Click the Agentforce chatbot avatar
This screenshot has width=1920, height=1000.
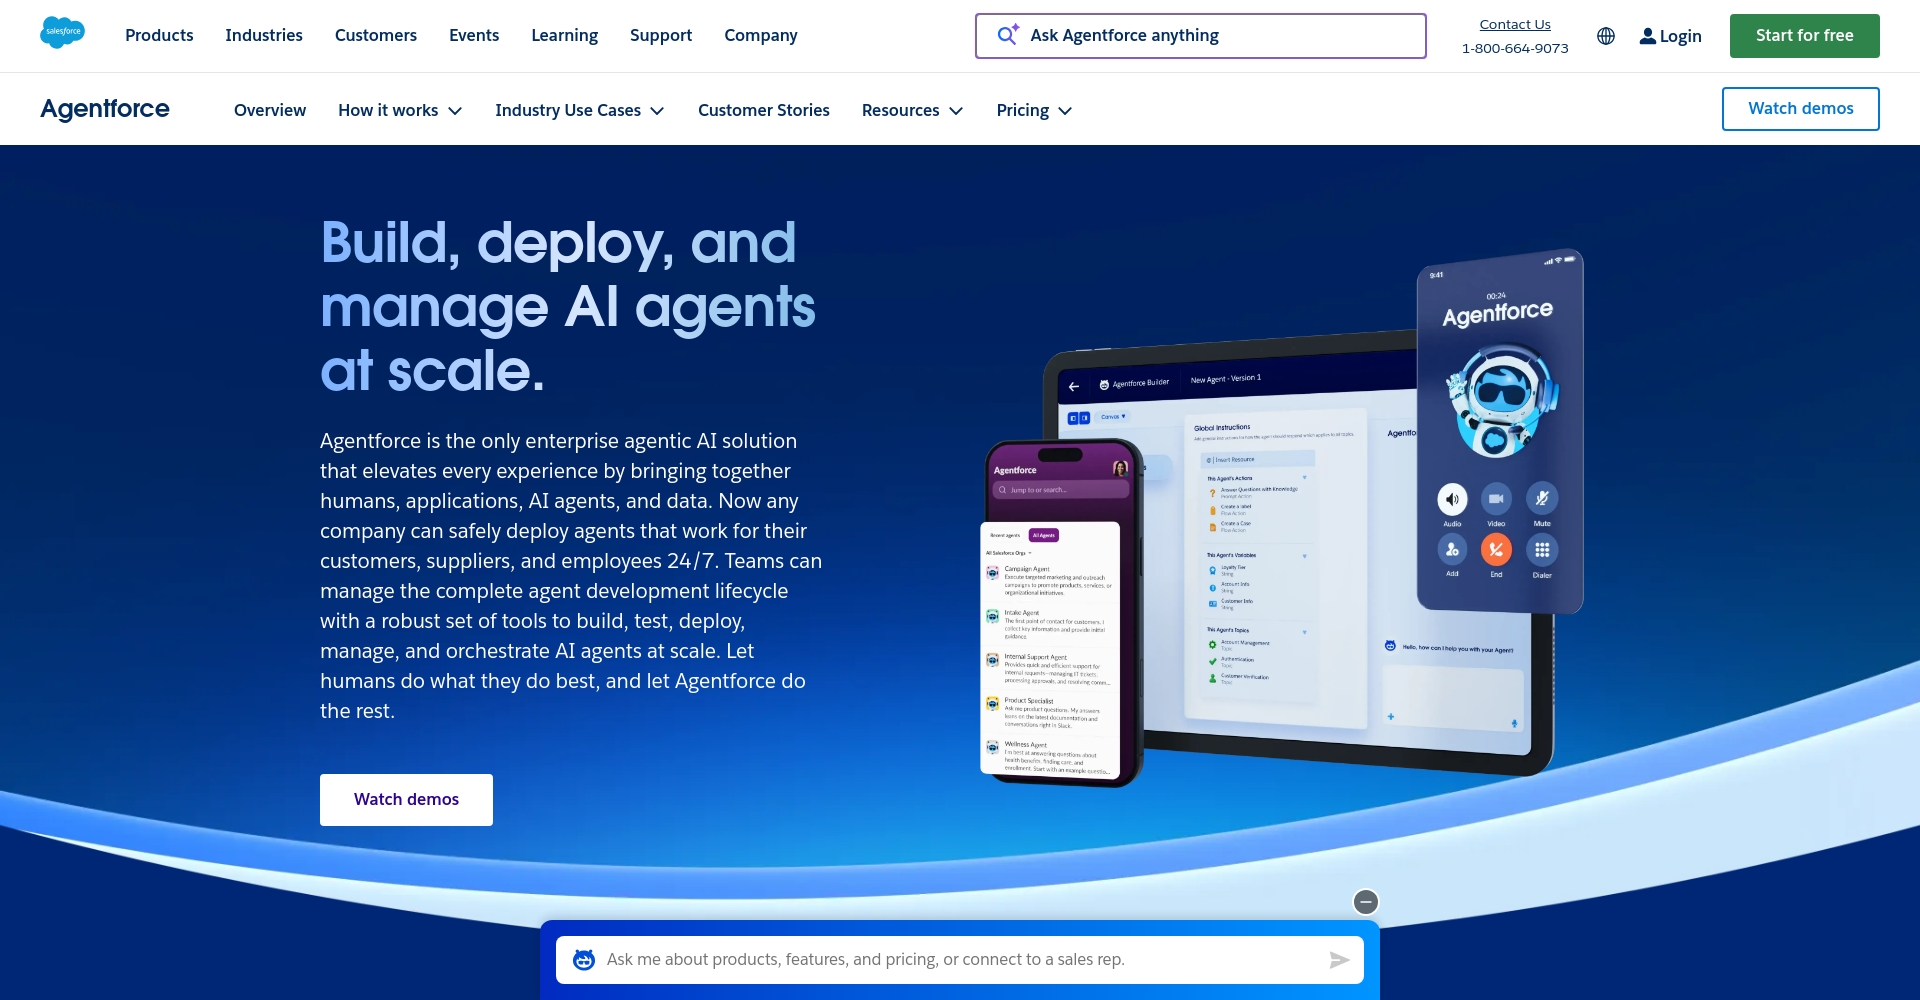tap(584, 959)
